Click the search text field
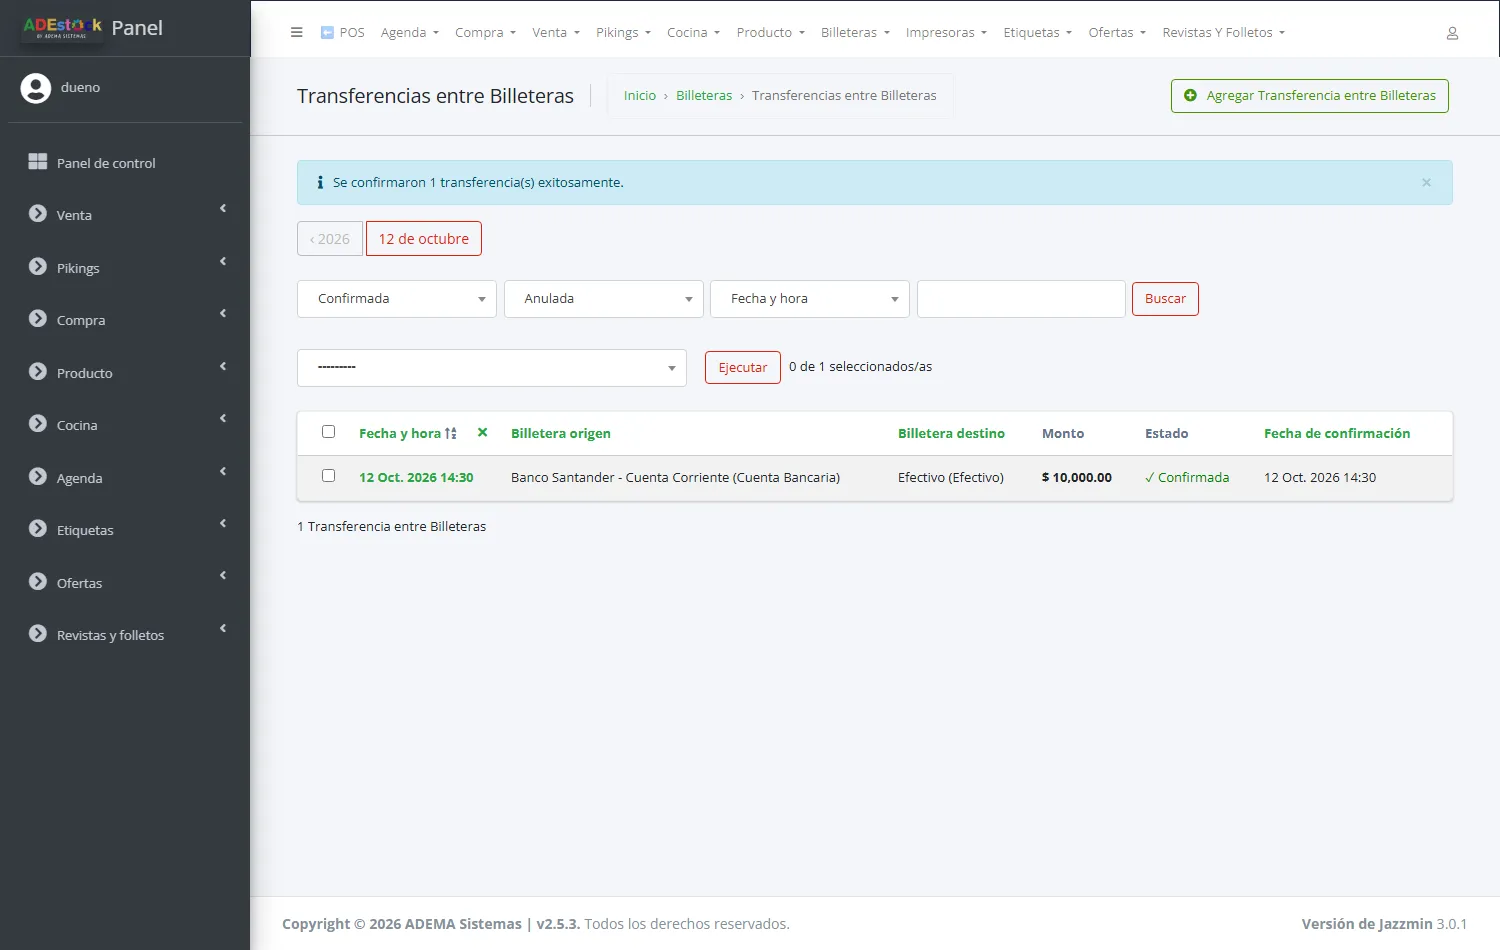1500x950 pixels. click(1021, 299)
